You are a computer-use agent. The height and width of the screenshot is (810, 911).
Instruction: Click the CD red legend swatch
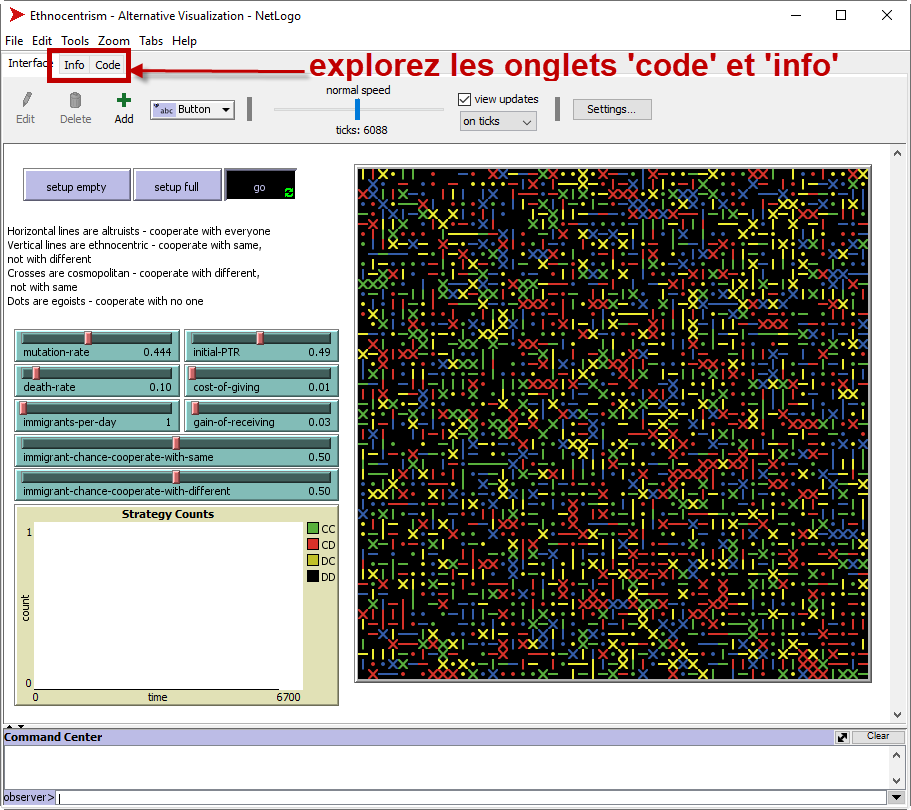click(313, 544)
